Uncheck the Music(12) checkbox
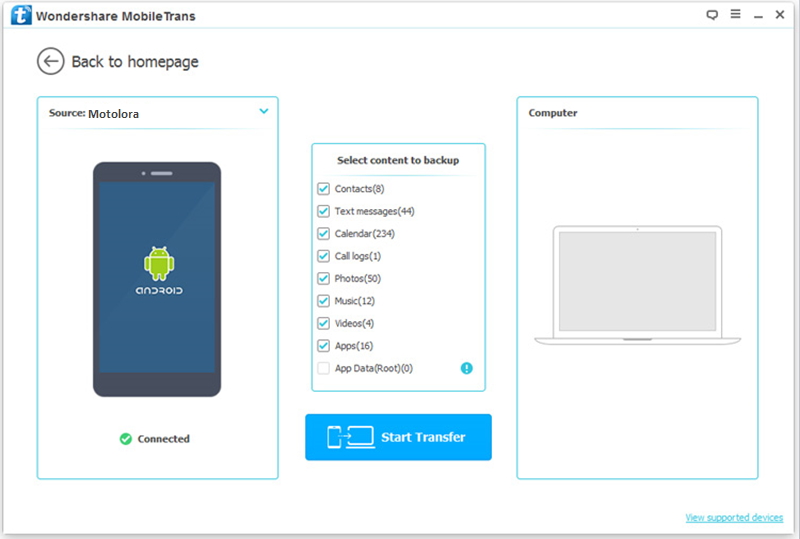This screenshot has height=539, width=800. (323, 301)
